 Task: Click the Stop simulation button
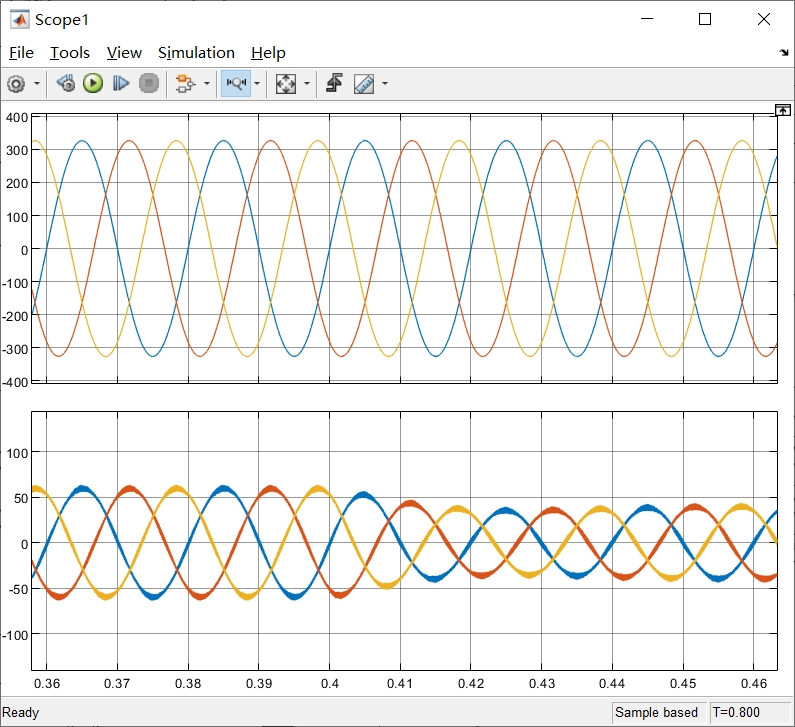pyautogui.click(x=149, y=84)
